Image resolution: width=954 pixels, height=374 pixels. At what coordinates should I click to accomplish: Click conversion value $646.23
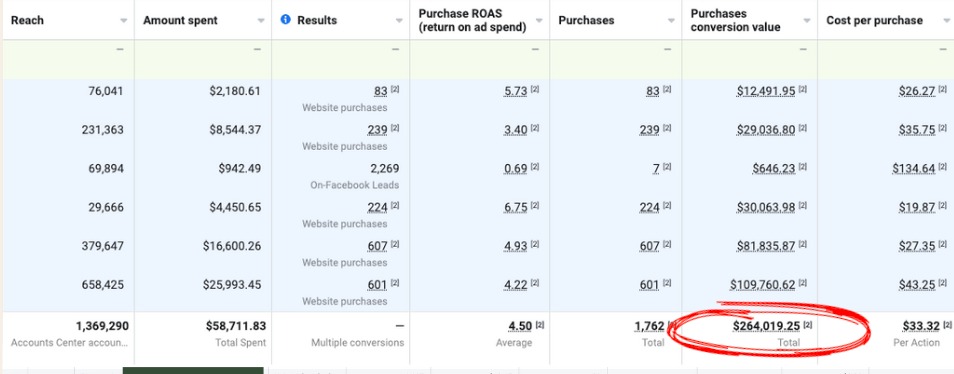(x=774, y=168)
